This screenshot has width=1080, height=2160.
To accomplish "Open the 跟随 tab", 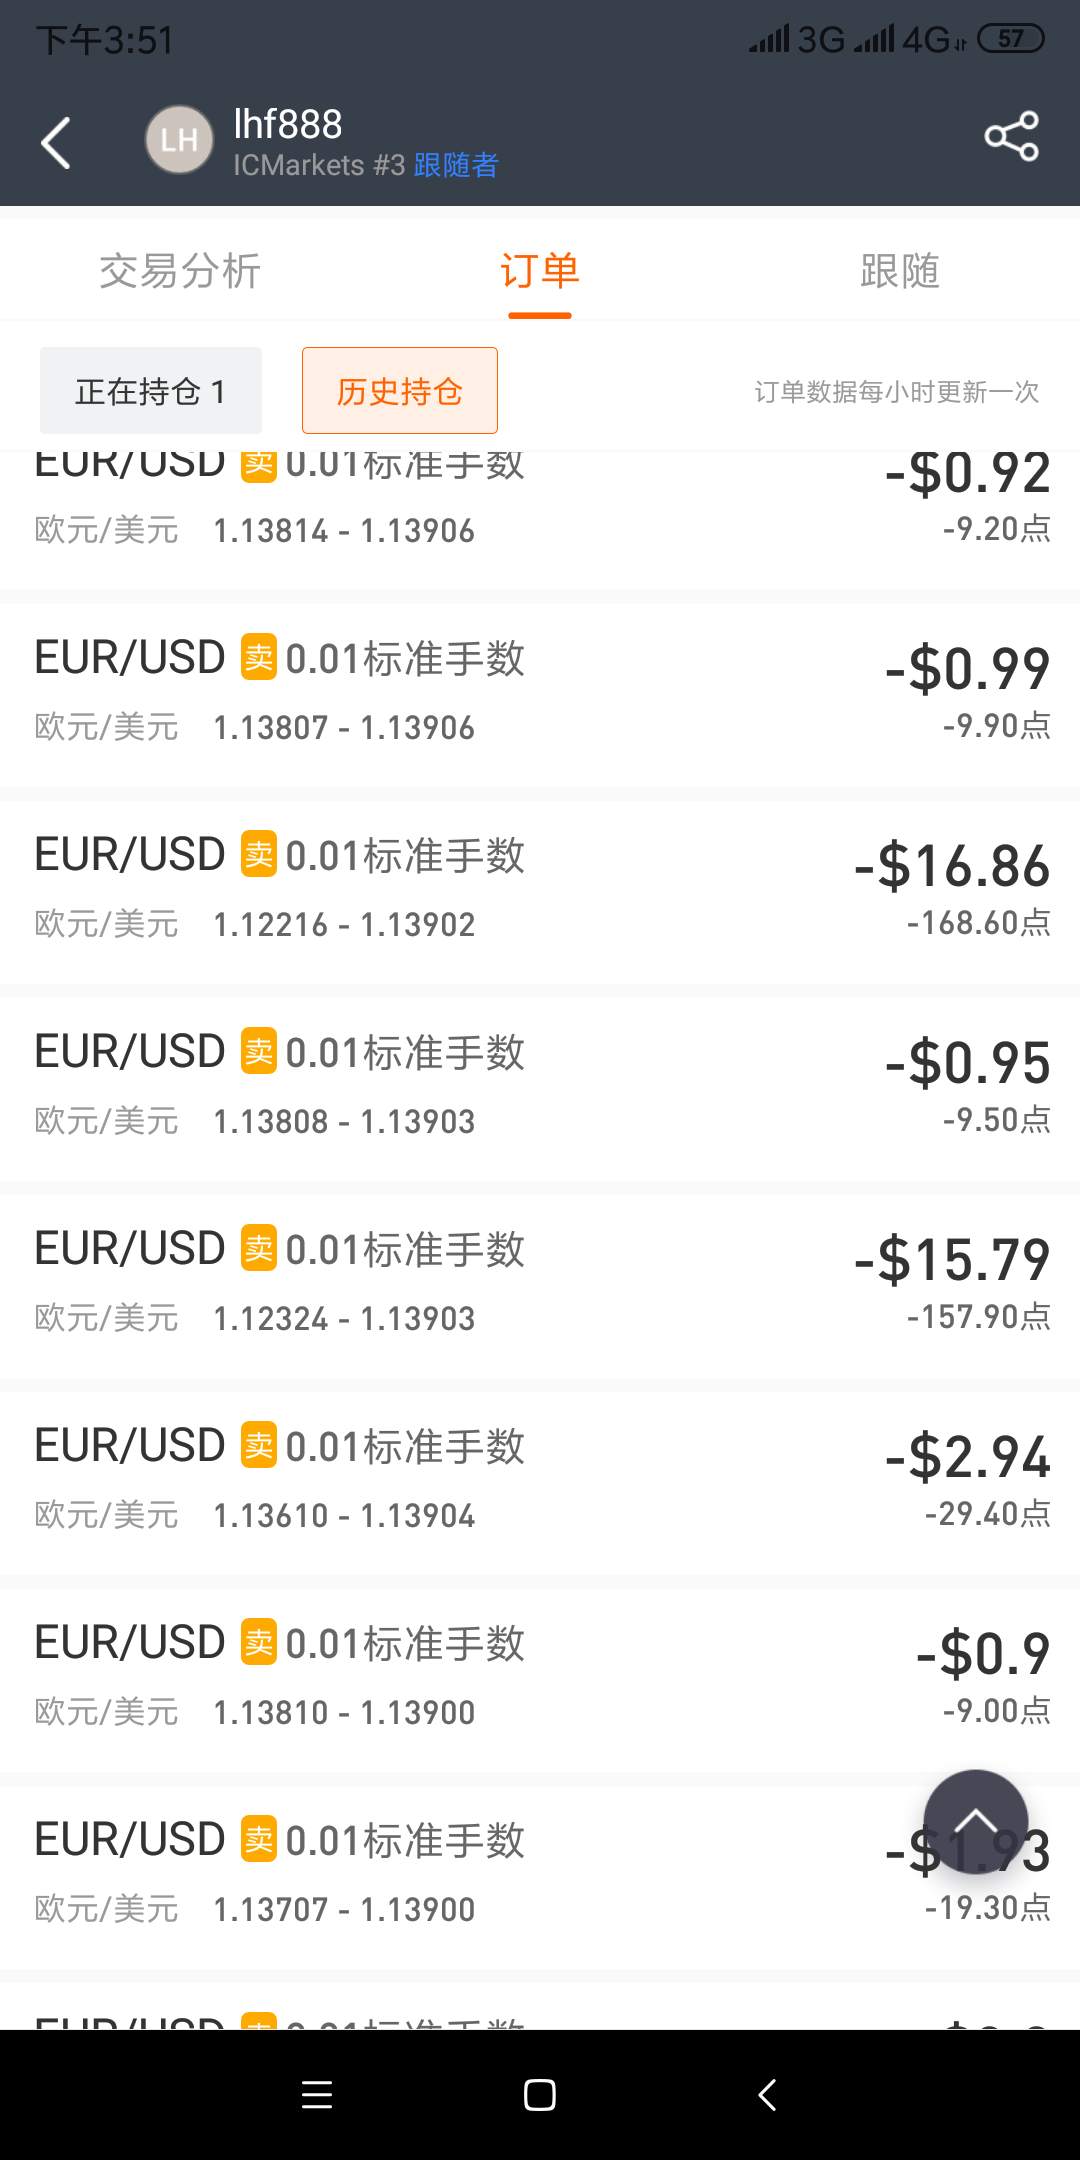I will coord(900,270).
